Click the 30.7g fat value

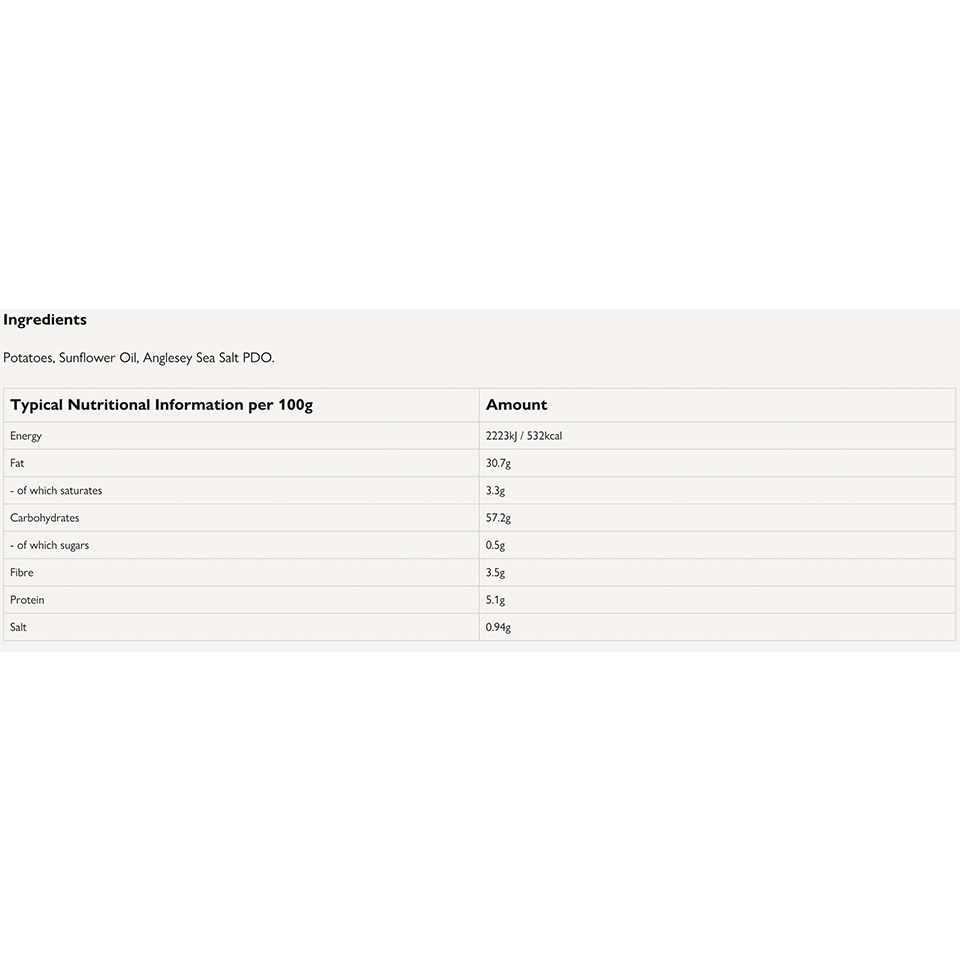(x=498, y=463)
